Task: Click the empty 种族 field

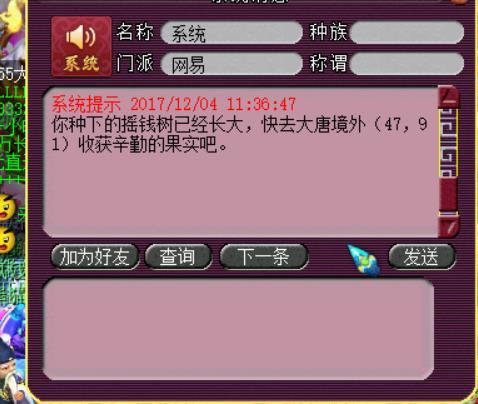Action: tap(407, 33)
